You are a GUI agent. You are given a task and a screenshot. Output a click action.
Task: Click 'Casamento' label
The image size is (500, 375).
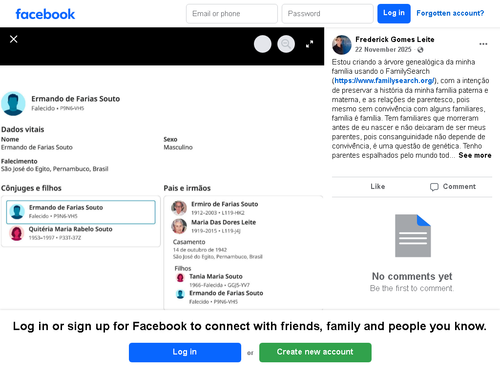pos(189,242)
